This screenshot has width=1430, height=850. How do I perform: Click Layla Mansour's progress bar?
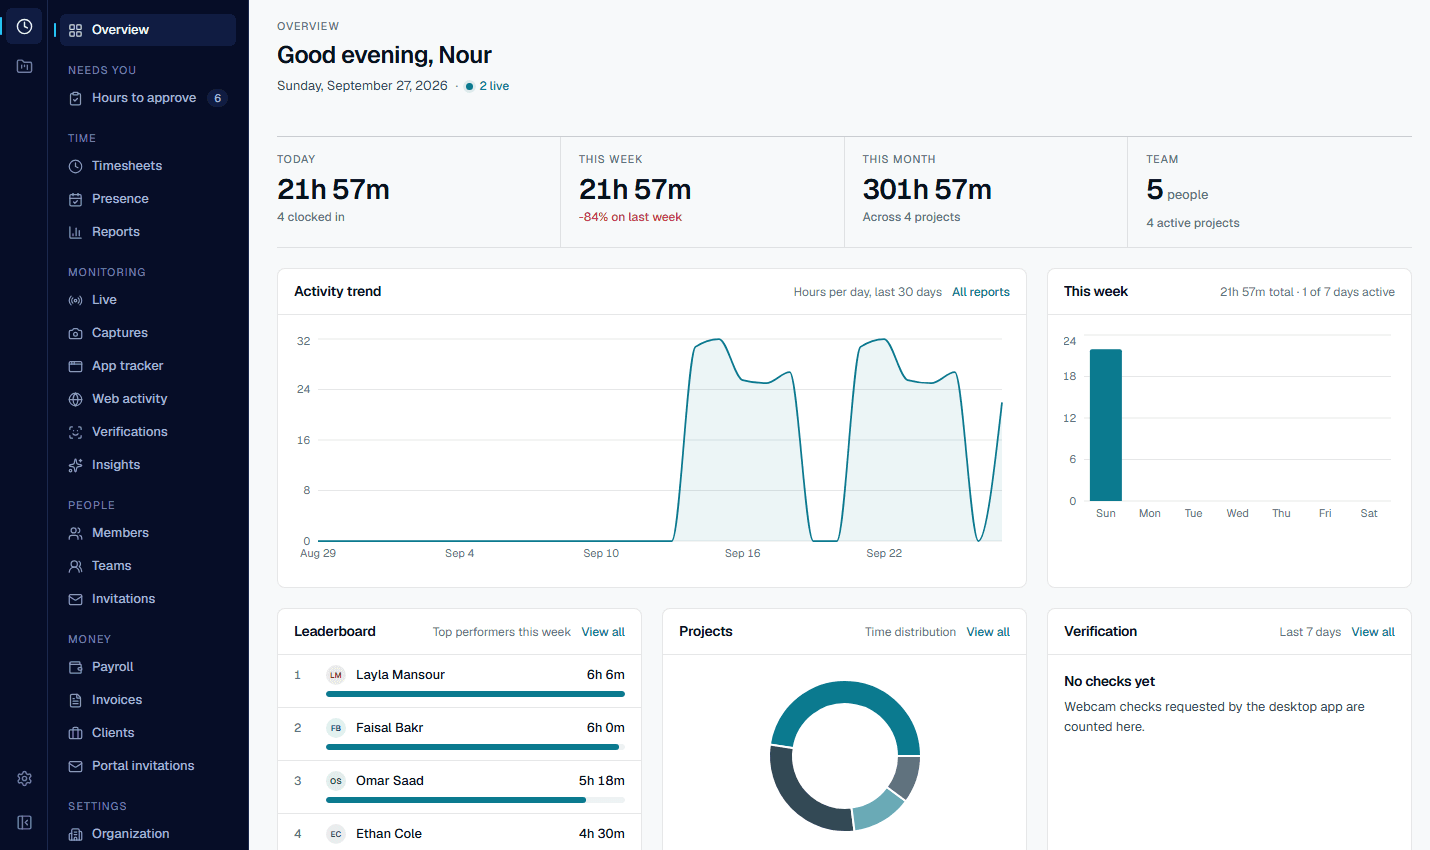pos(475,694)
